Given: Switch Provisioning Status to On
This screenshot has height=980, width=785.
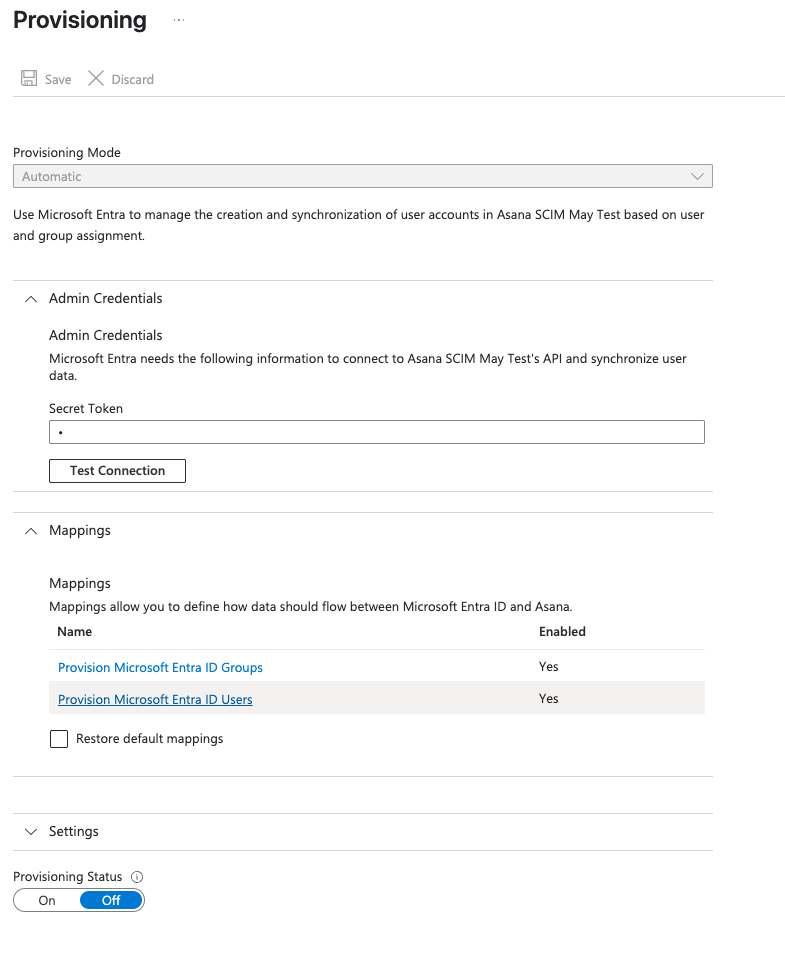Looking at the screenshot, I should pos(47,900).
